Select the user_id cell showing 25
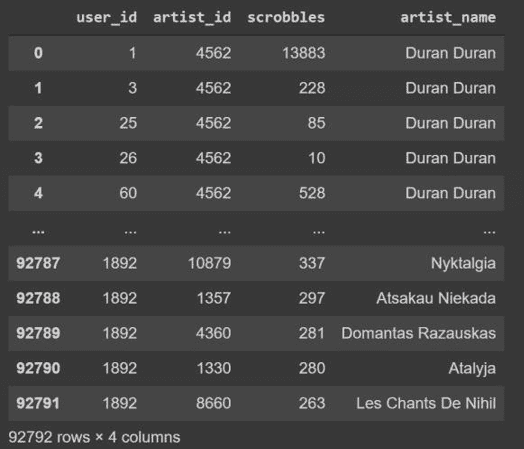The image size is (524, 449). (x=128, y=123)
